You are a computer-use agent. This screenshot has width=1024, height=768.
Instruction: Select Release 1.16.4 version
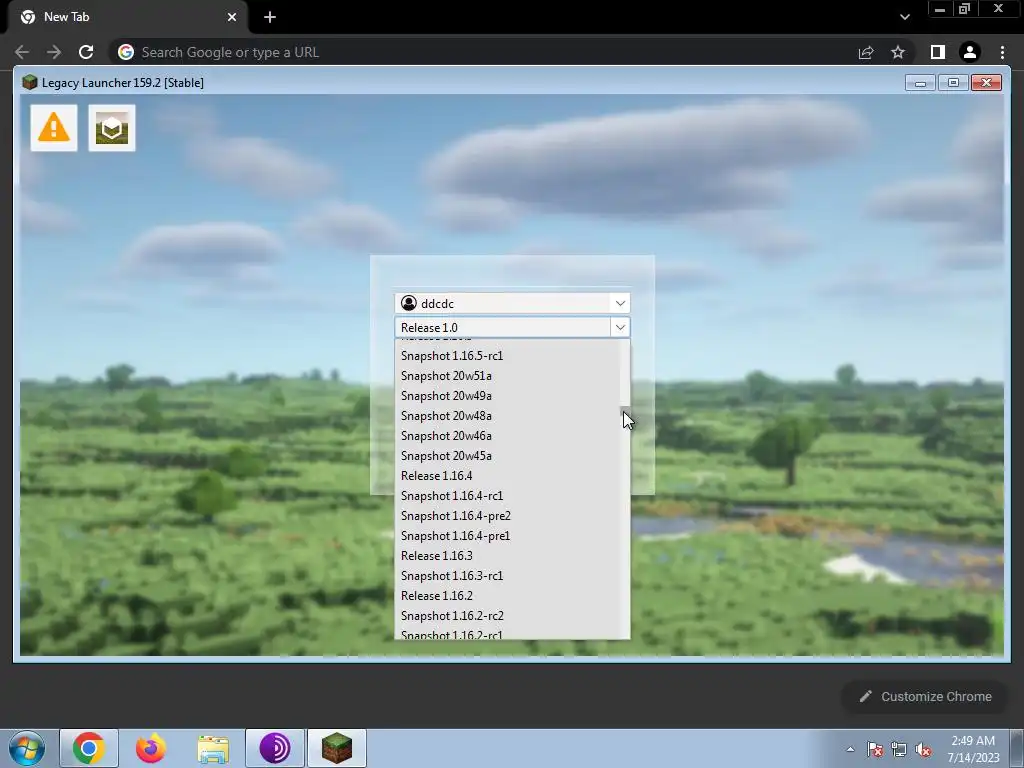507,476
